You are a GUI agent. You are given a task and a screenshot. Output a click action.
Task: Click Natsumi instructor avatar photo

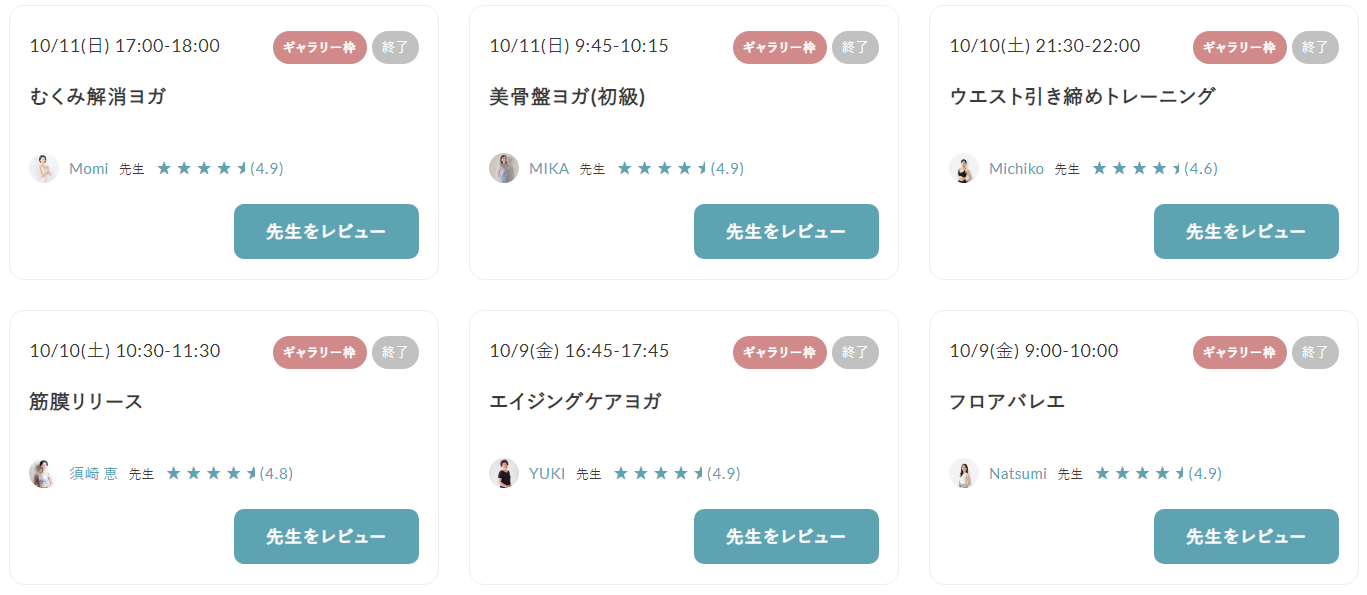click(964, 473)
